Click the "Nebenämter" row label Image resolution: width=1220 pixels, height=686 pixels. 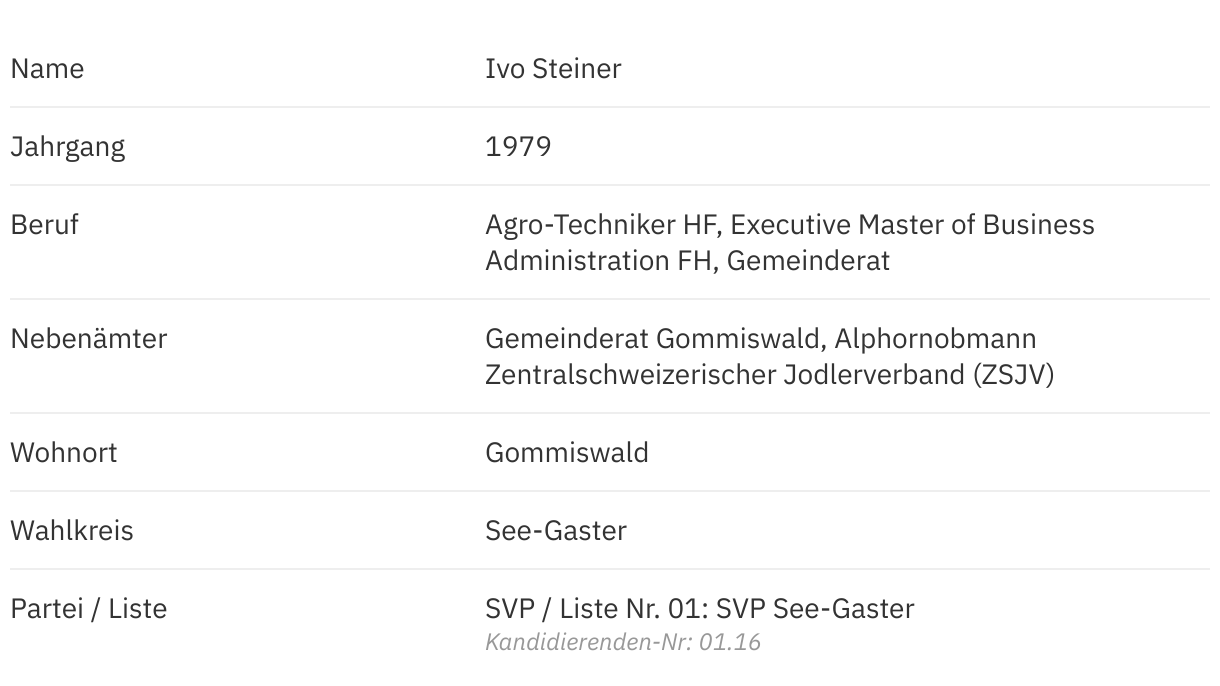coord(89,339)
